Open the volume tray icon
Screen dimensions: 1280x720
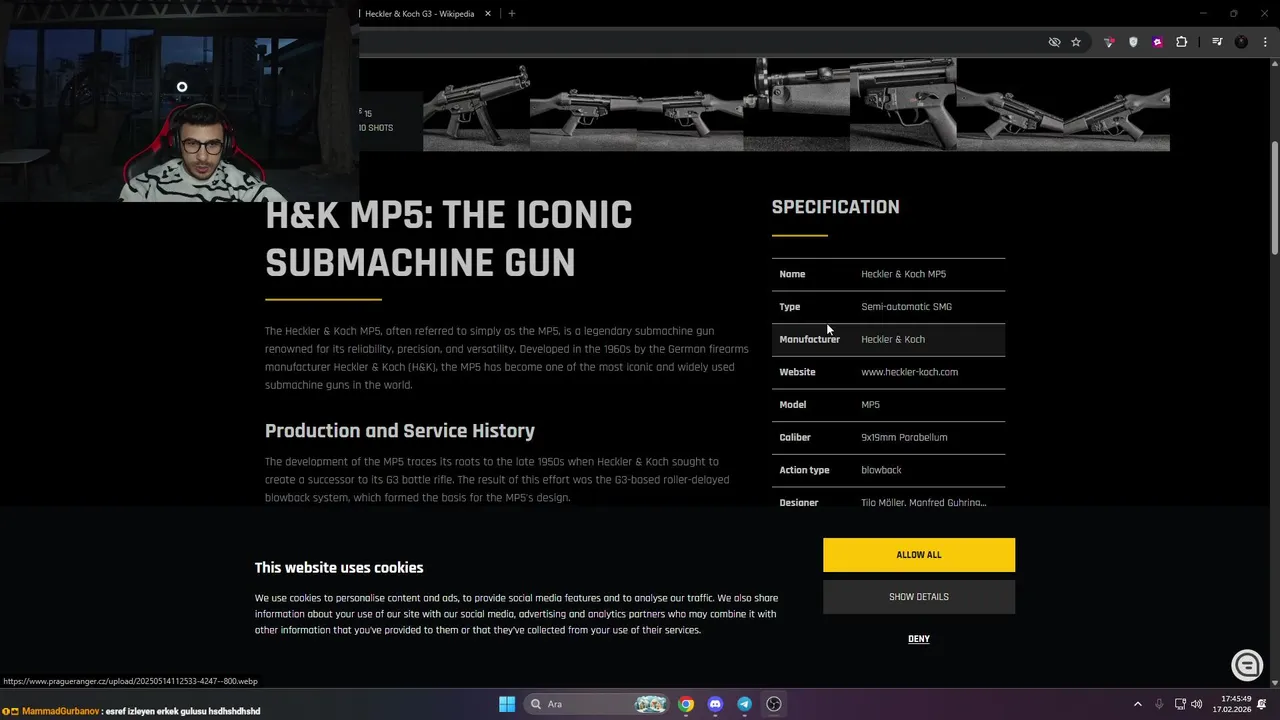1197,704
